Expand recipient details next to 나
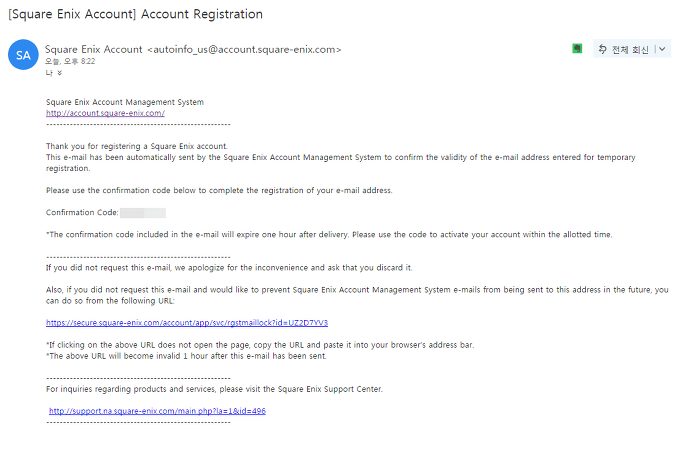 [x=60, y=73]
